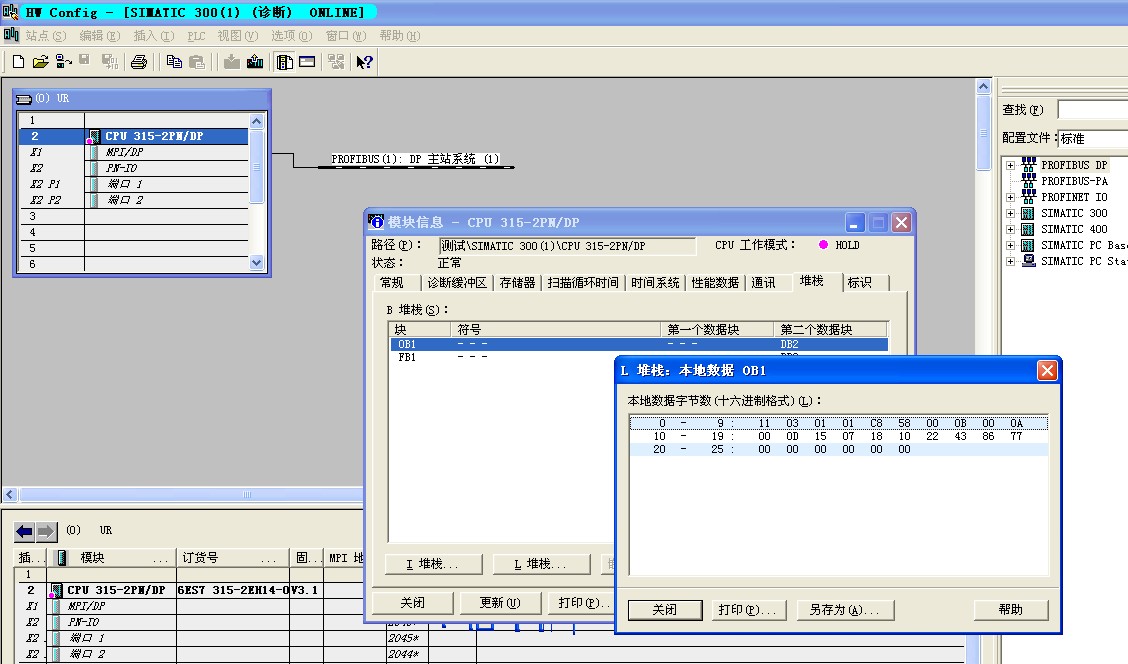Select the OB1 row in B stack
Image resolution: width=1128 pixels, height=664 pixels.
click(640, 345)
